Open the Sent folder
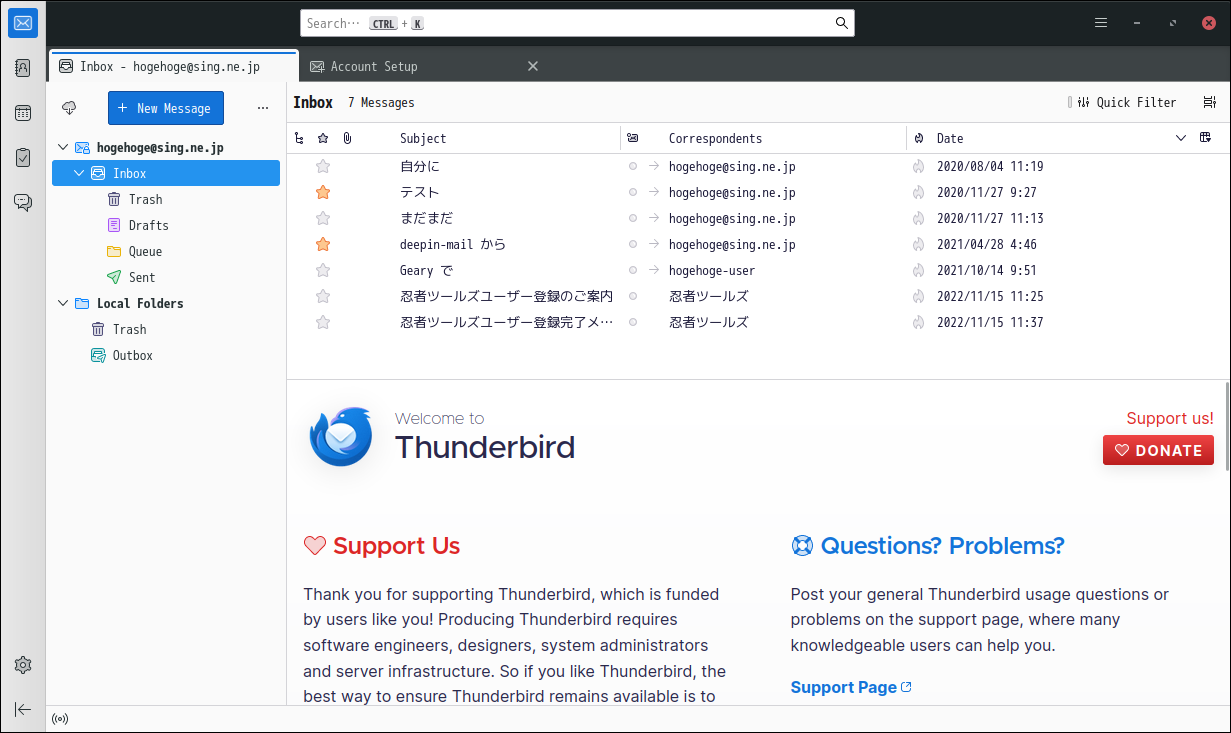1231x733 pixels. click(x=142, y=277)
